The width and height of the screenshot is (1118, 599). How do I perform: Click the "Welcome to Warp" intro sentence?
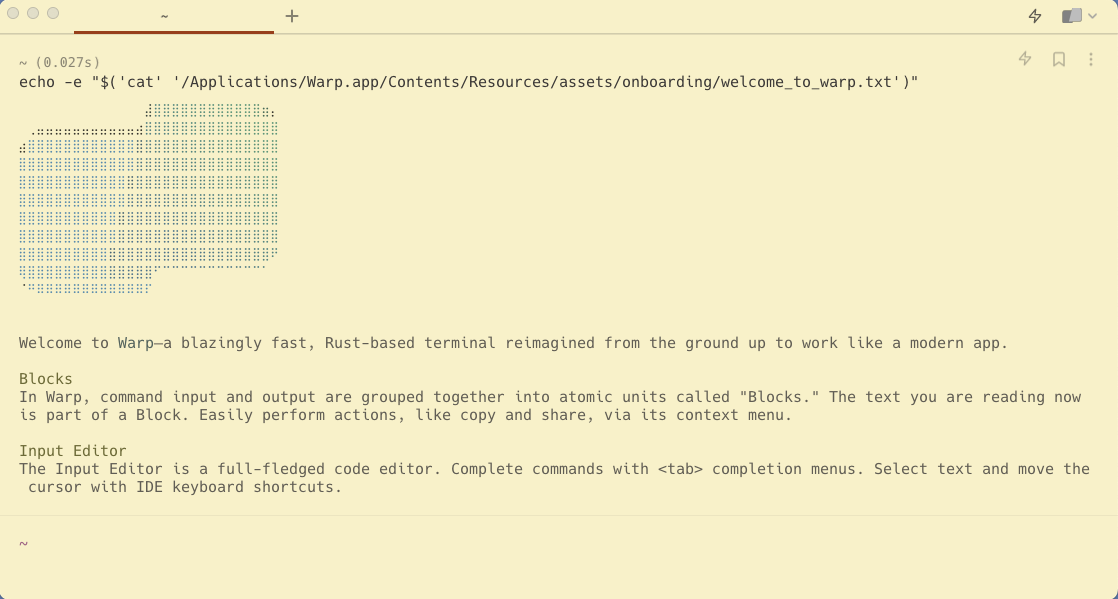point(513,343)
